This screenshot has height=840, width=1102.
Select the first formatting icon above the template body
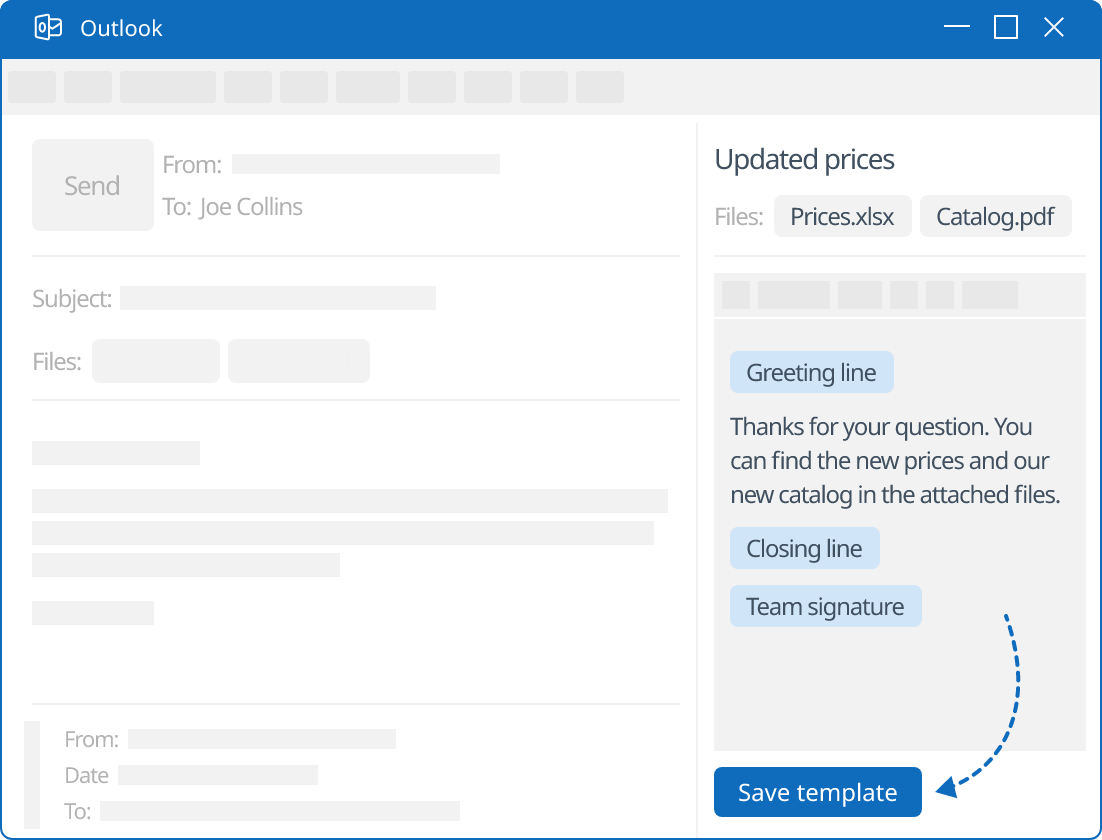pyautogui.click(x=734, y=294)
